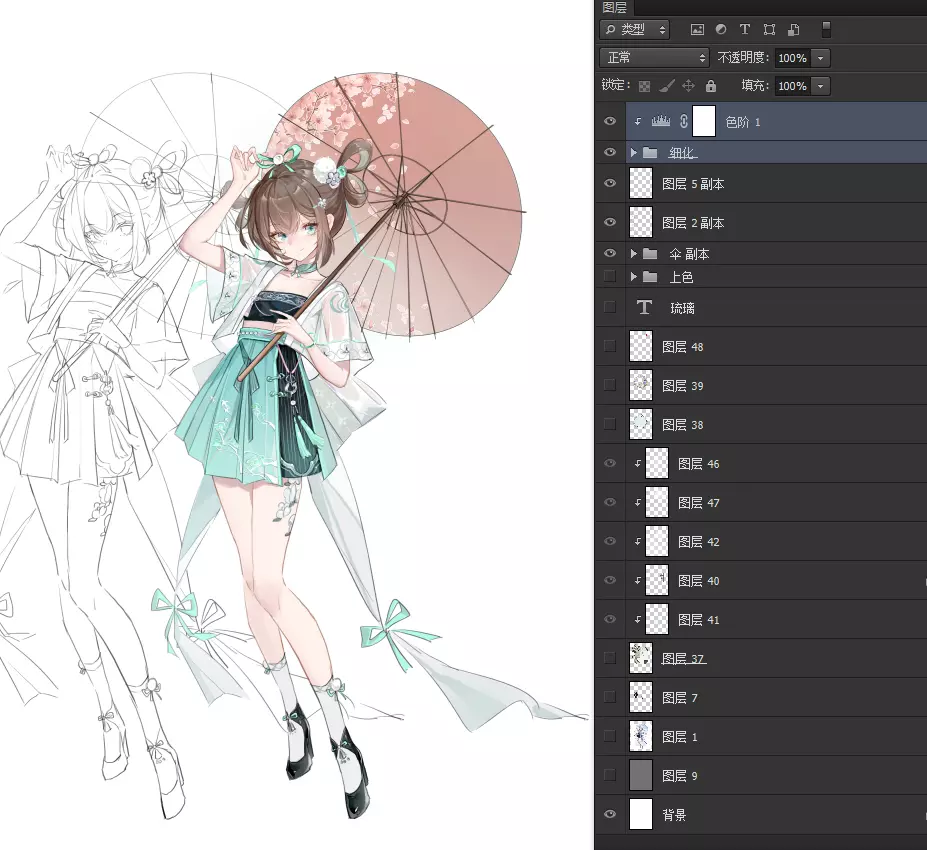927x850 pixels.
Task: Show layer 图层 9
Action: [x=610, y=776]
